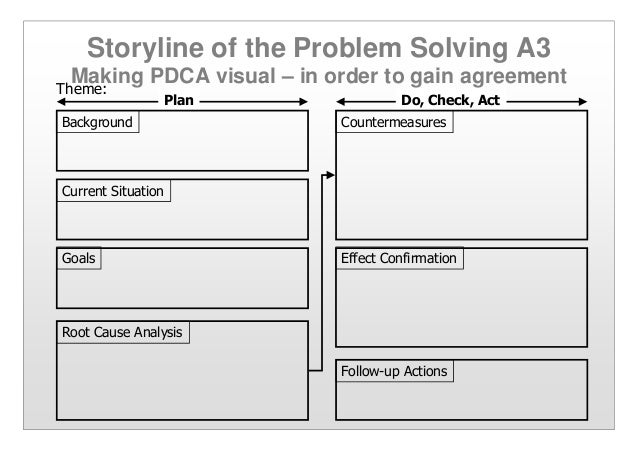638x452 pixels.
Task: Click the arrowhead pointing into the Countermeasures box
Action: pyautogui.click(x=330, y=175)
